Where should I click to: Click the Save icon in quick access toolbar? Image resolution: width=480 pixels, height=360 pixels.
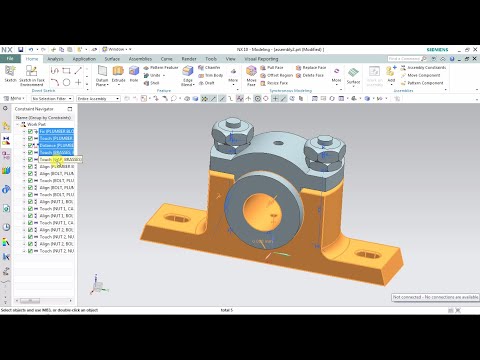[21, 49]
